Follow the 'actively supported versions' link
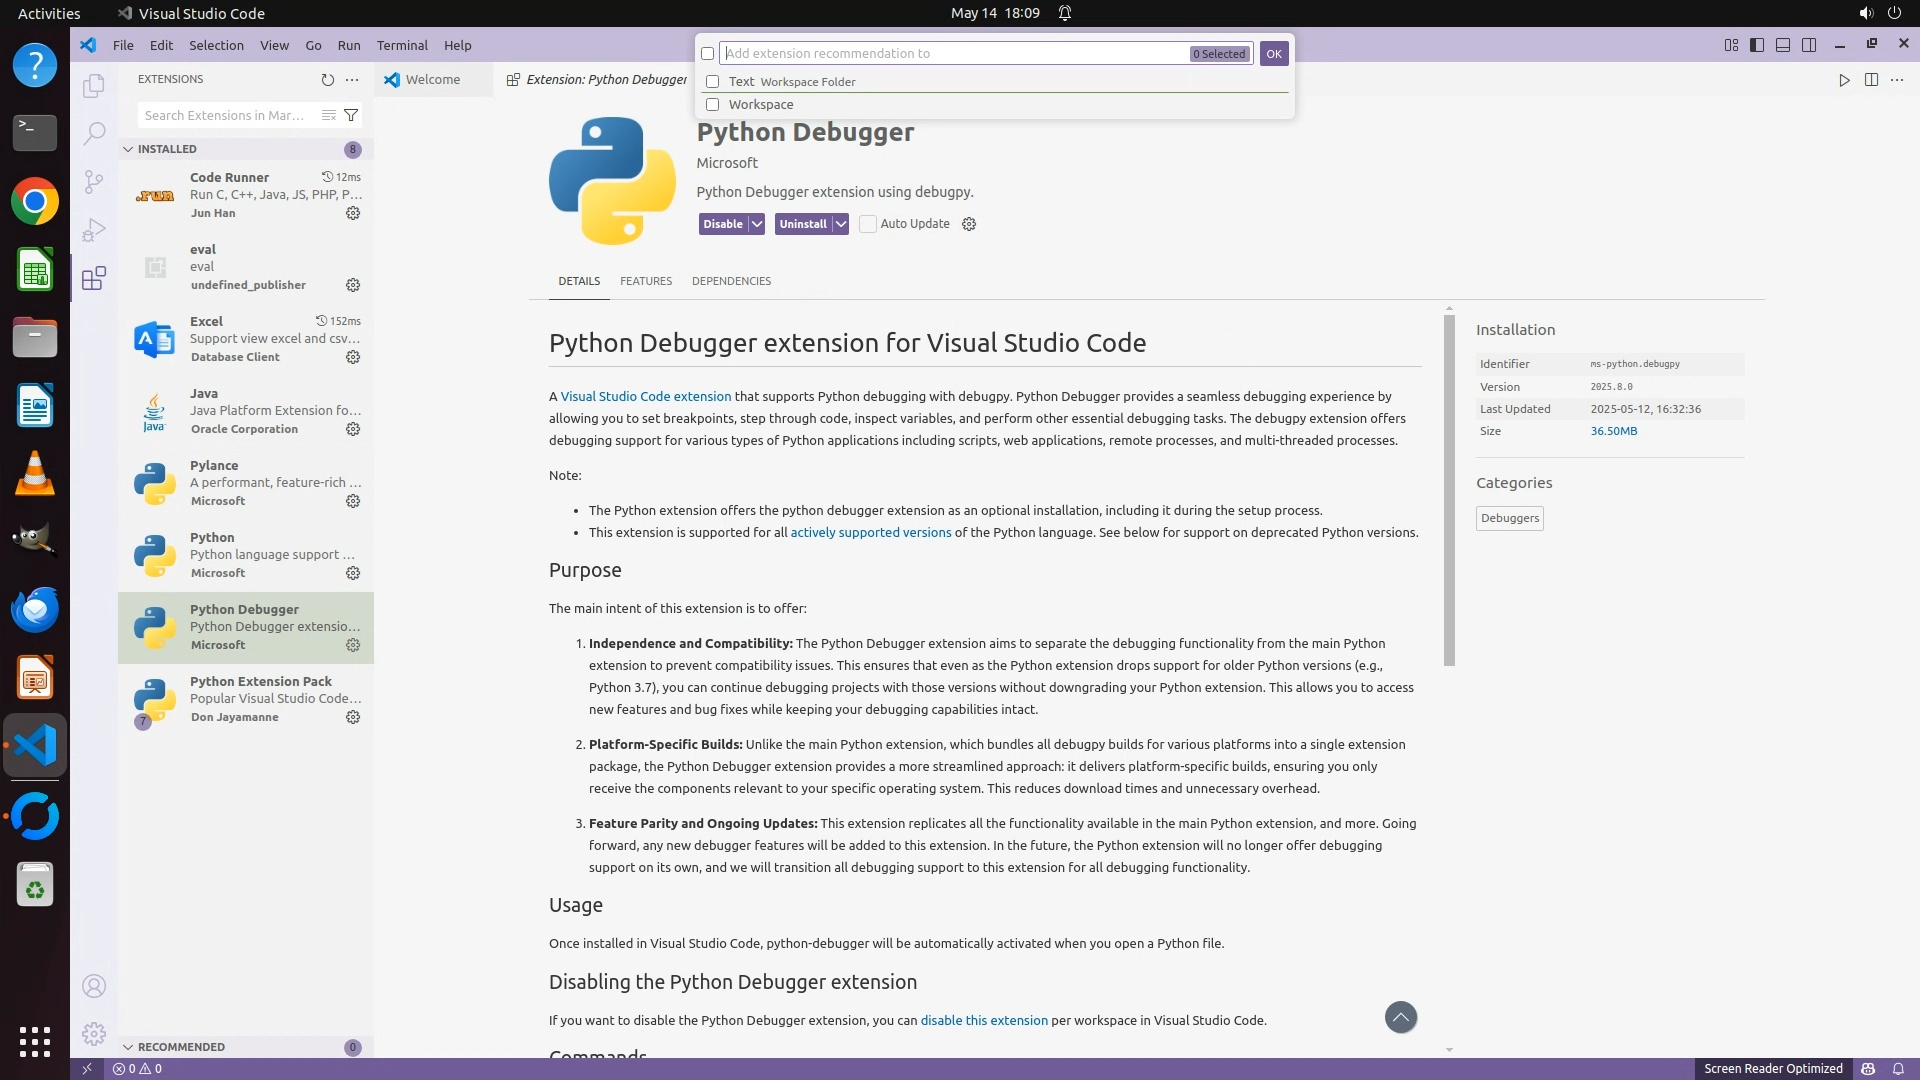The height and width of the screenshot is (1080, 1920). point(870,532)
